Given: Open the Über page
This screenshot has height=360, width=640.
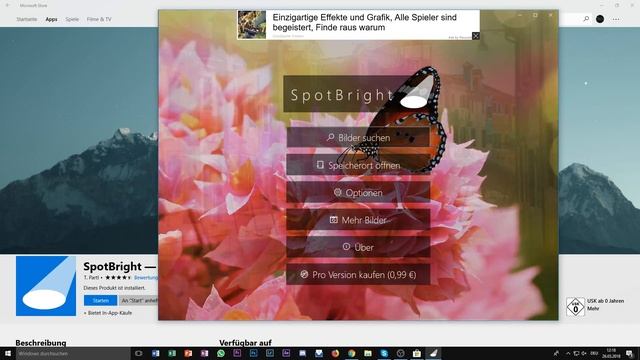Looking at the screenshot, I should tap(358, 247).
